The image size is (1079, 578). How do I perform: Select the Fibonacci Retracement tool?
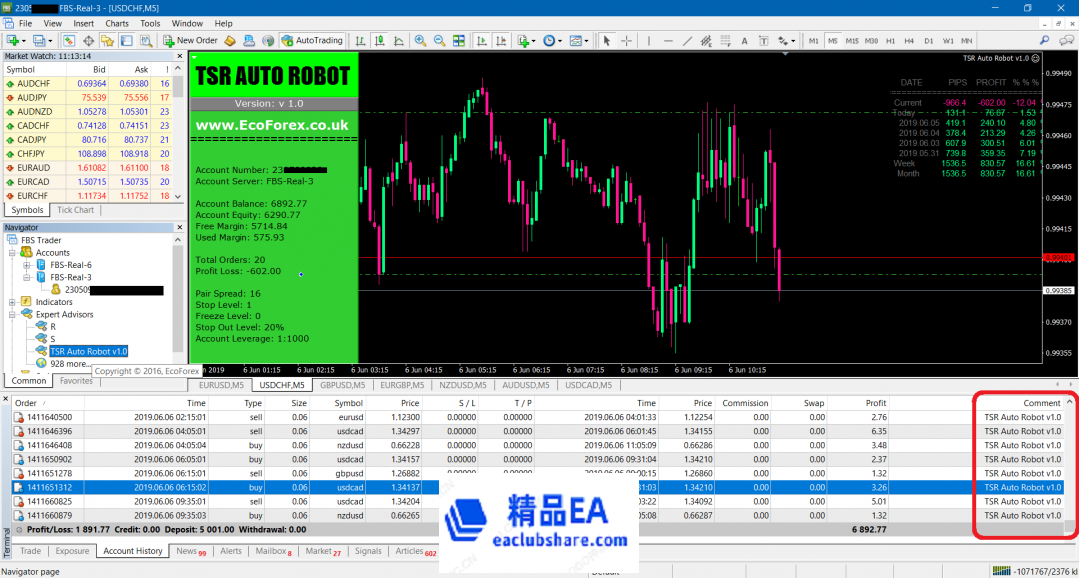[725, 41]
